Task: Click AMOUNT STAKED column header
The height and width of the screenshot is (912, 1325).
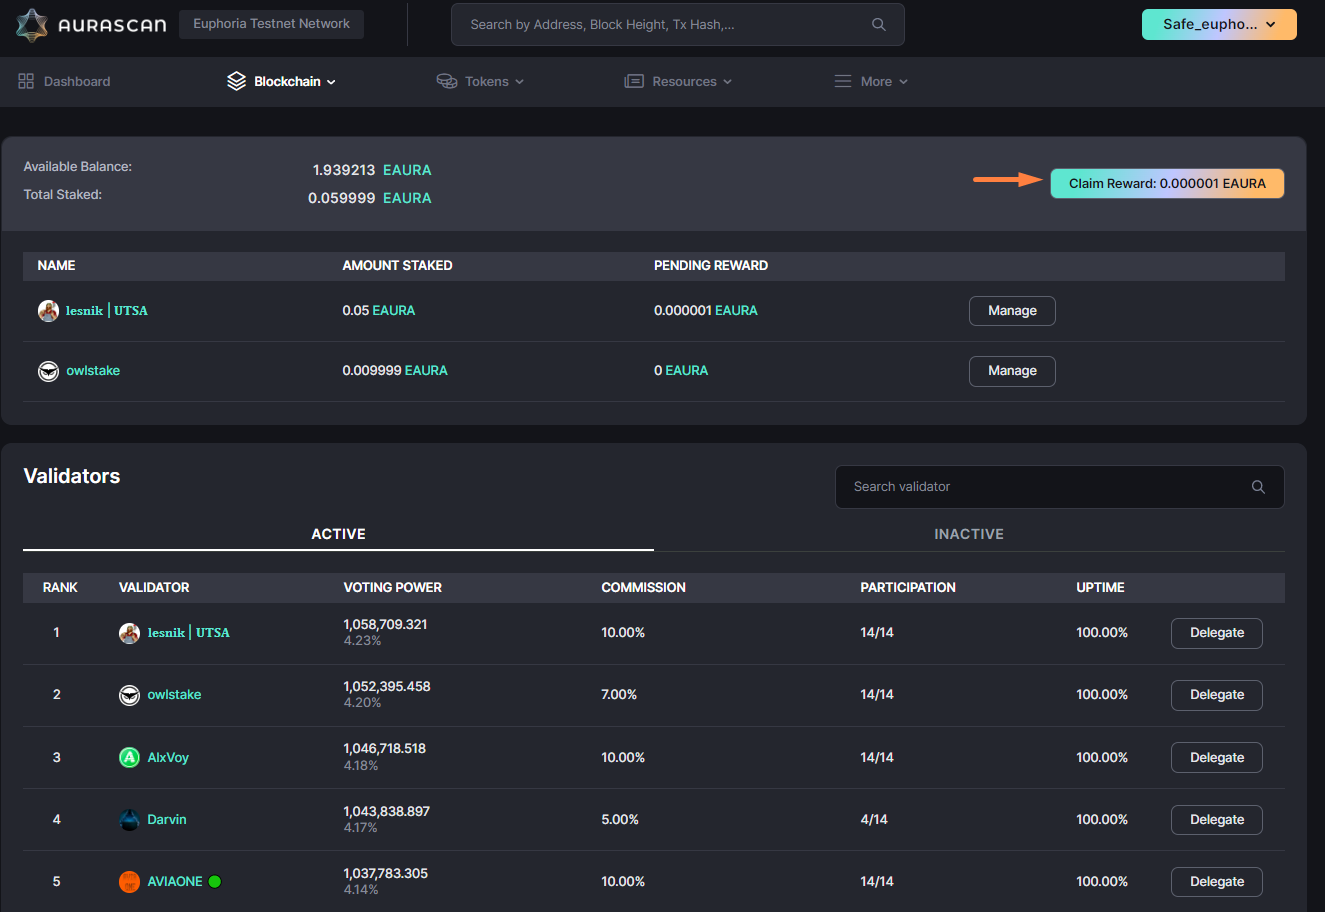Action: [397, 265]
